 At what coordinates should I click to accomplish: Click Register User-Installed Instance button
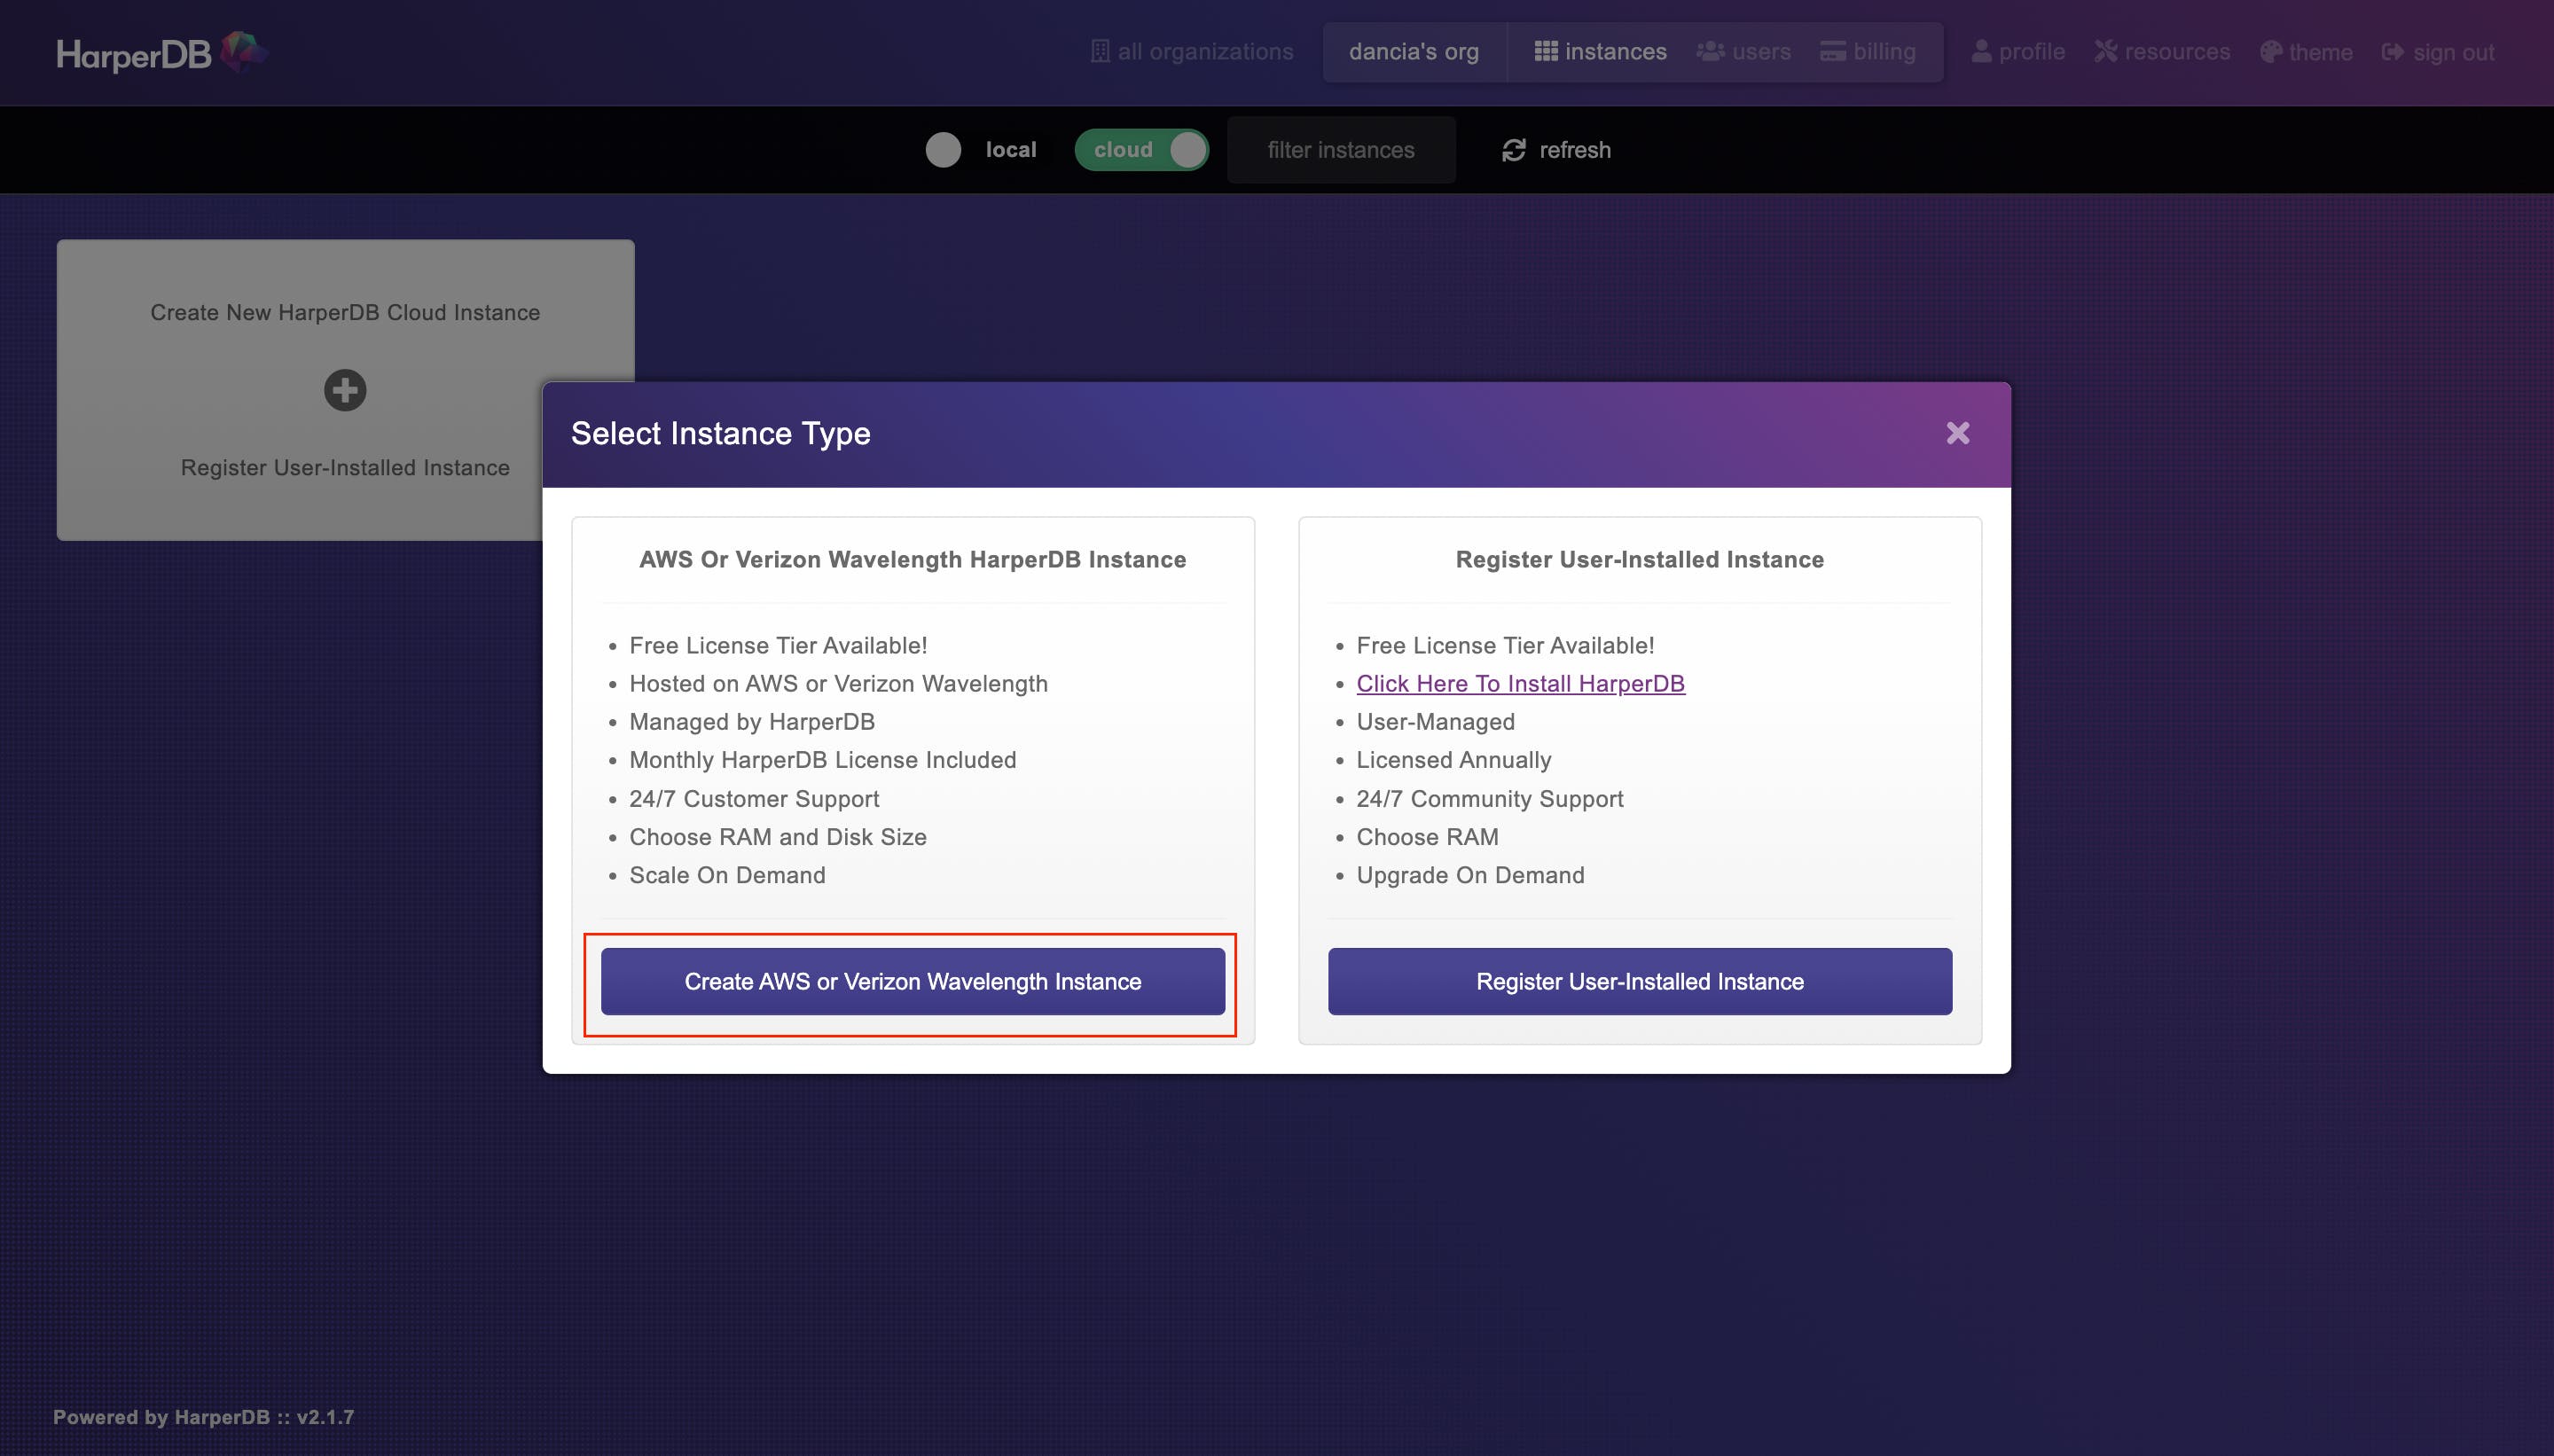pos(1639,981)
